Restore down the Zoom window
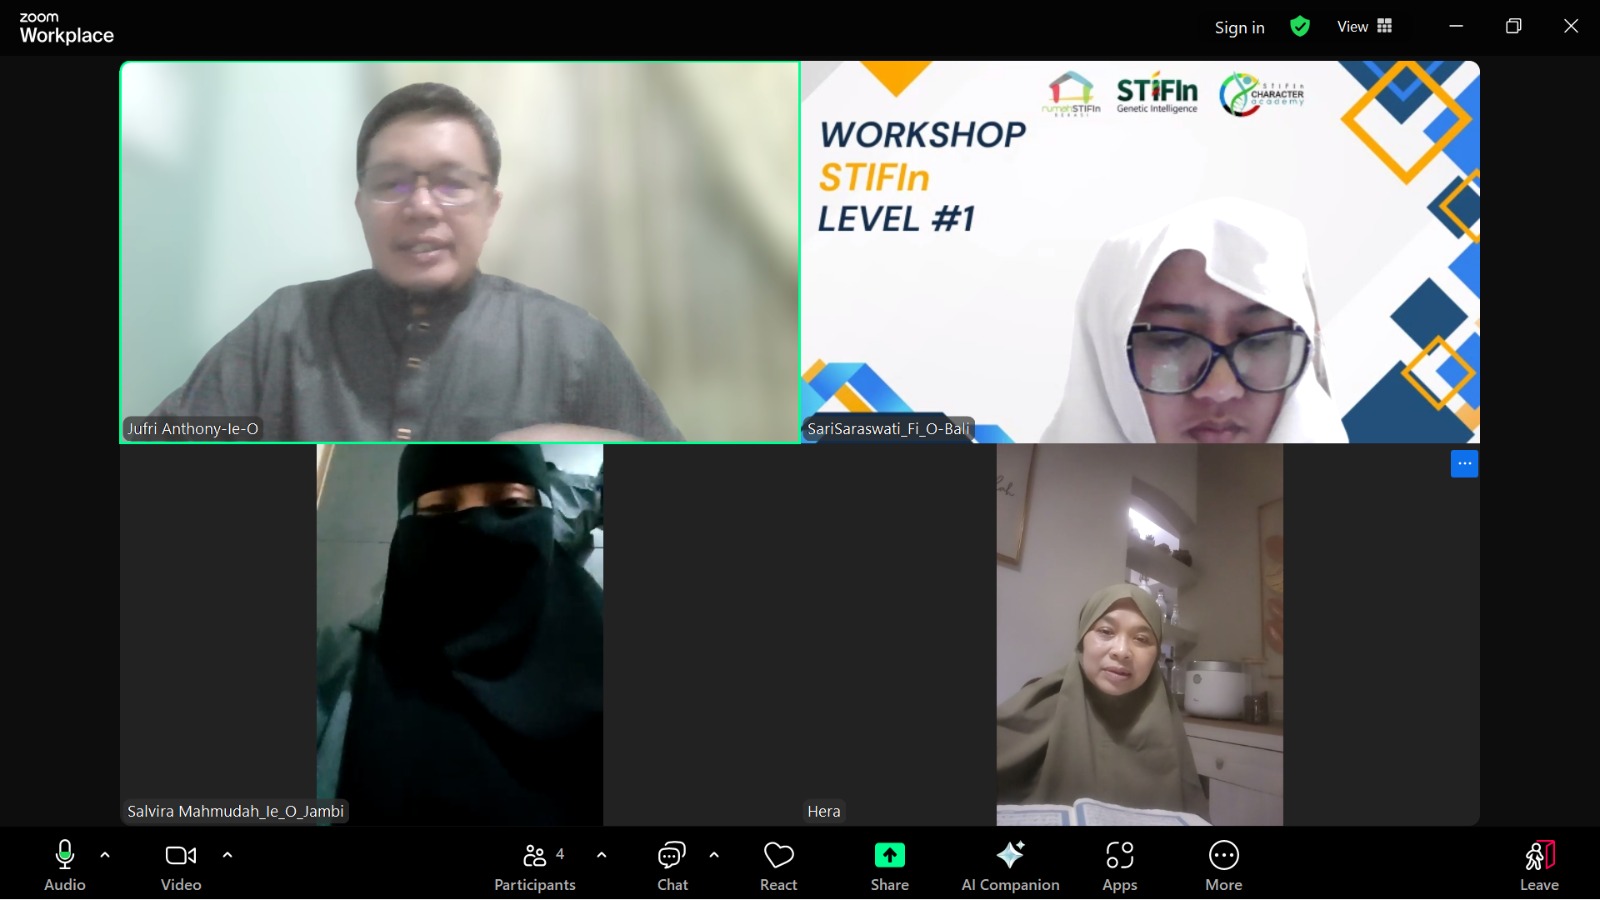Viewport: 1600px width, 900px height. (1514, 27)
